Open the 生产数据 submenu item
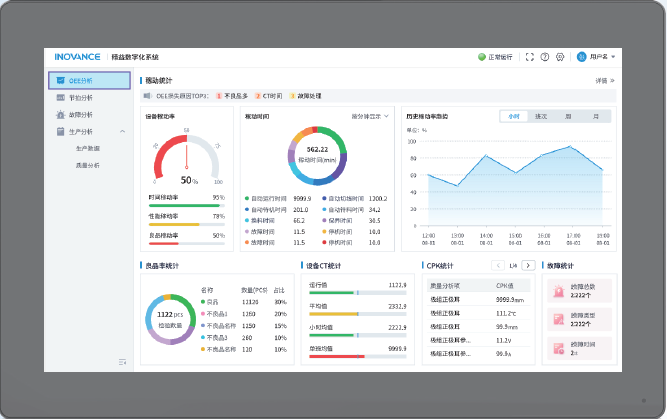667x419 pixels. [88, 148]
